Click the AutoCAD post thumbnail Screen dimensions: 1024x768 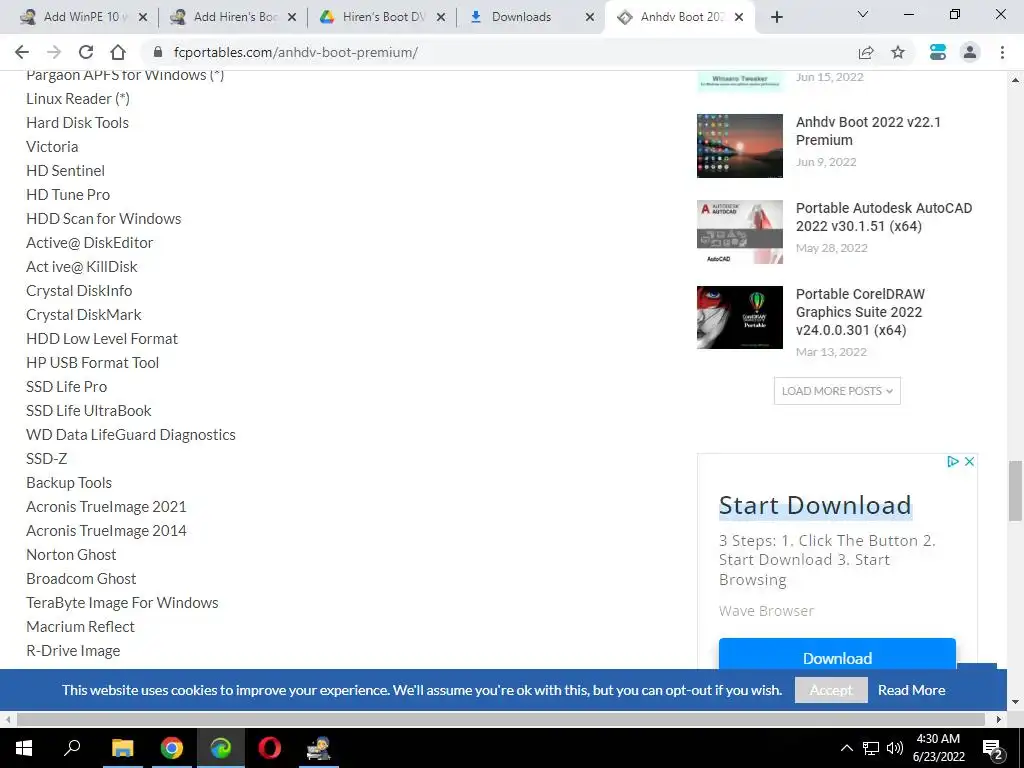click(739, 232)
